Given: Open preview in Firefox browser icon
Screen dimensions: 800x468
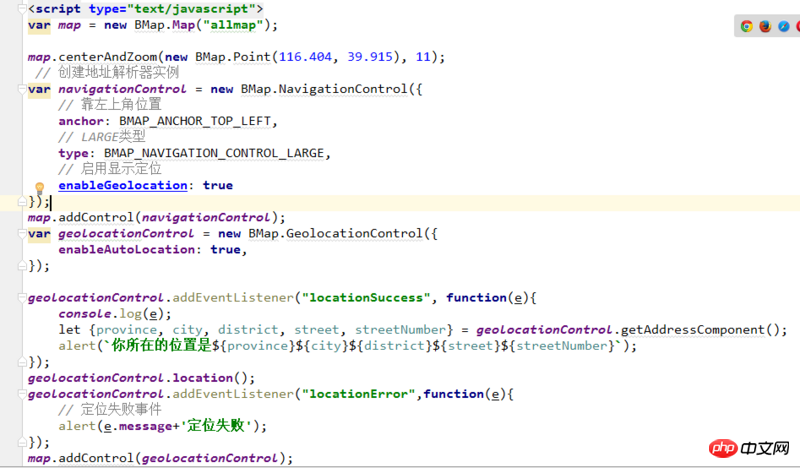Looking at the screenshot, I should pos(765,26).
